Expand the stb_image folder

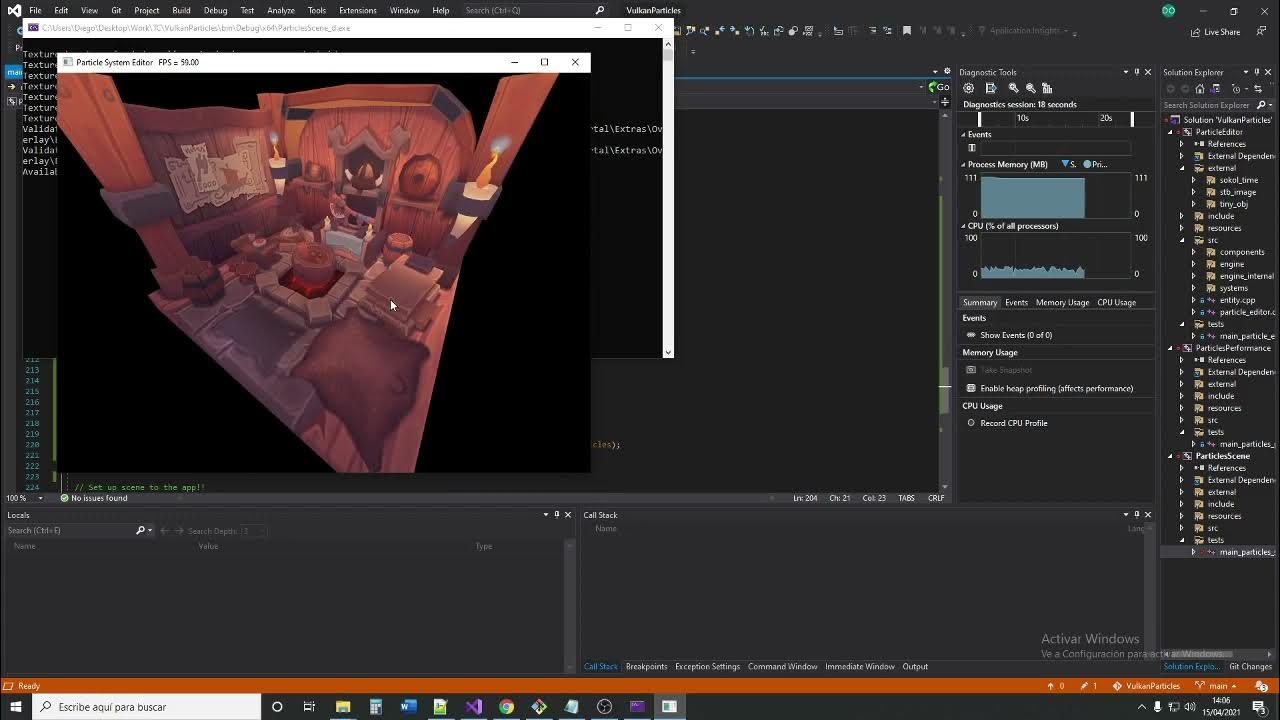click(x=1193, y=192)
